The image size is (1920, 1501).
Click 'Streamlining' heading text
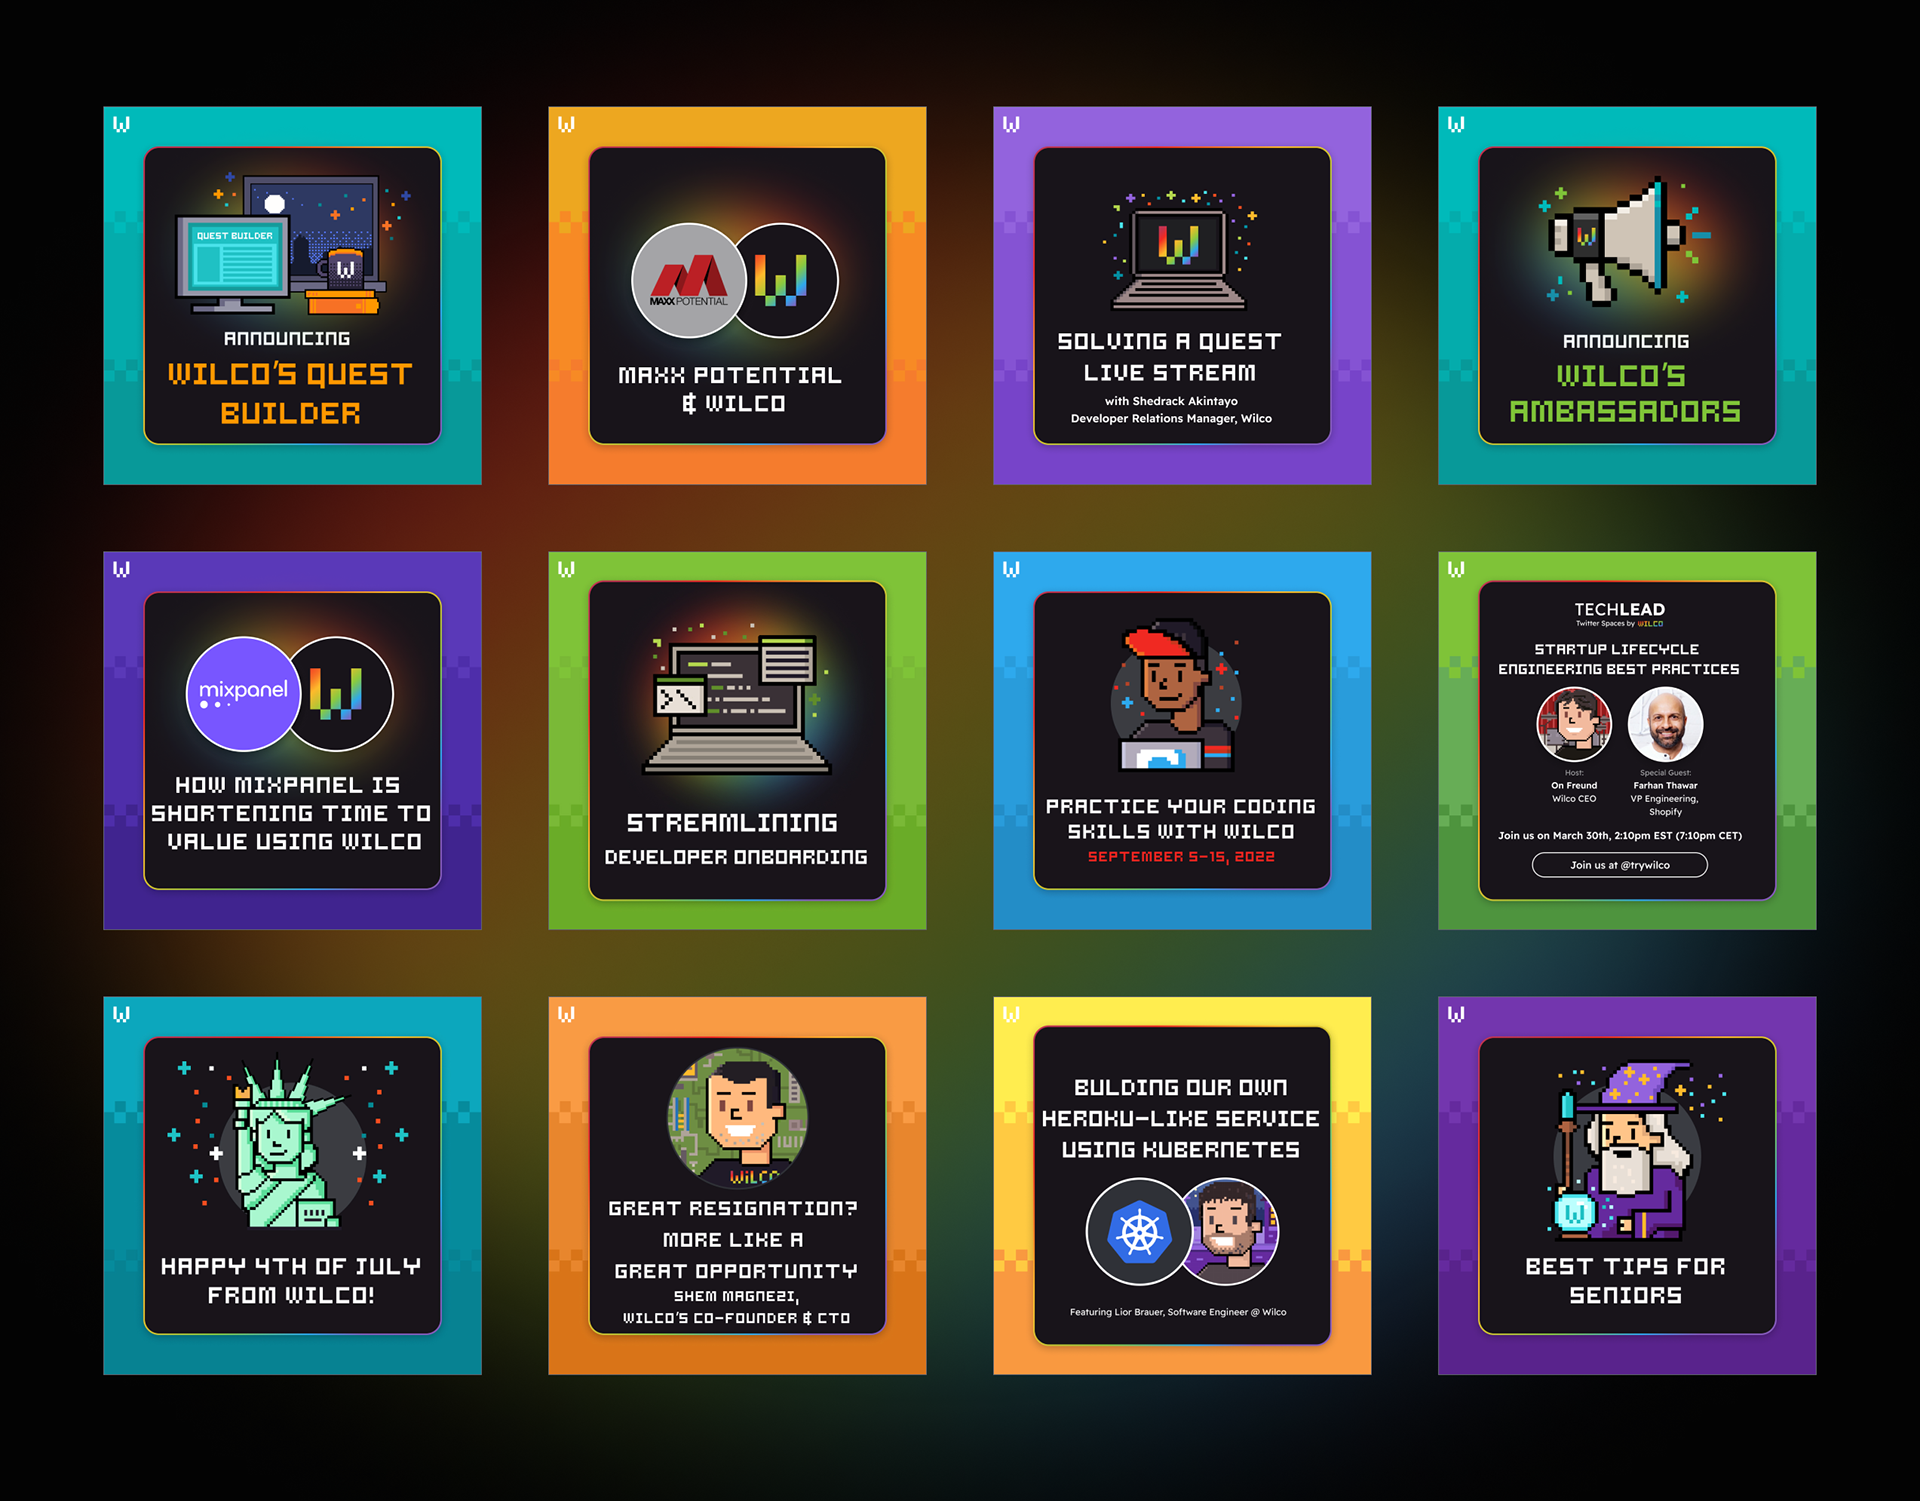pyautogui.click(x=732, y=823)
